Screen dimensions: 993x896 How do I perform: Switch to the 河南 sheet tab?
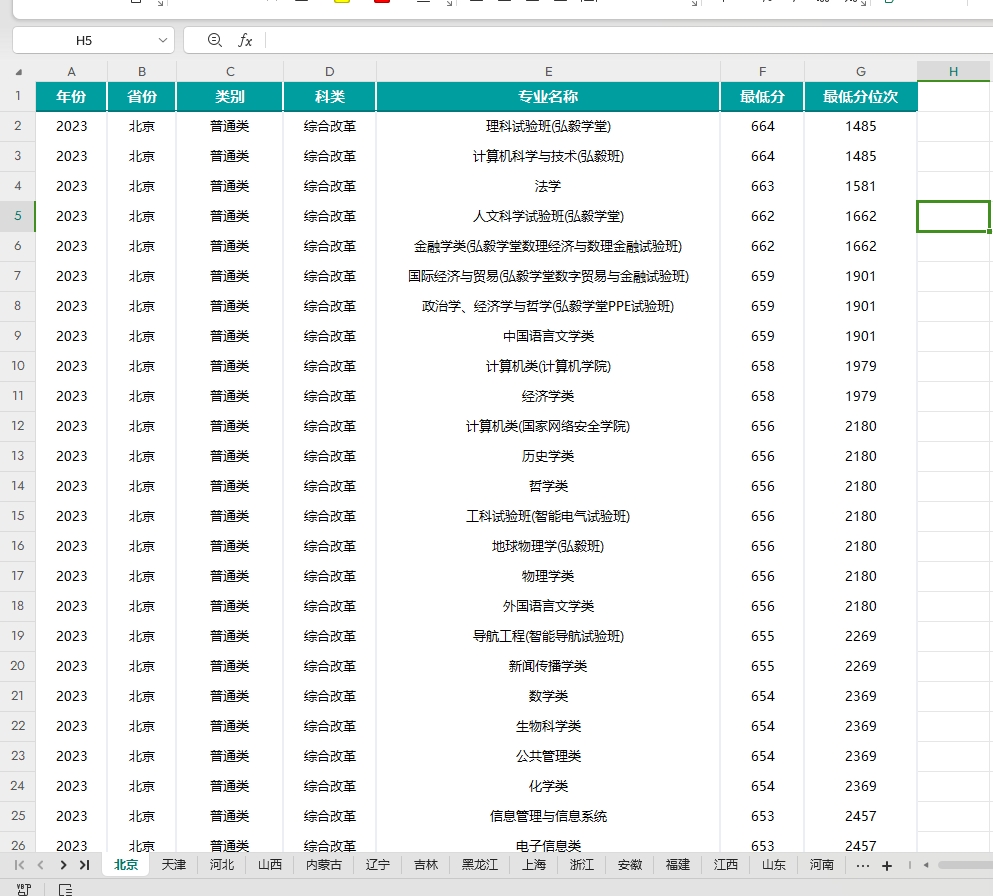click(x=820, y=865)
